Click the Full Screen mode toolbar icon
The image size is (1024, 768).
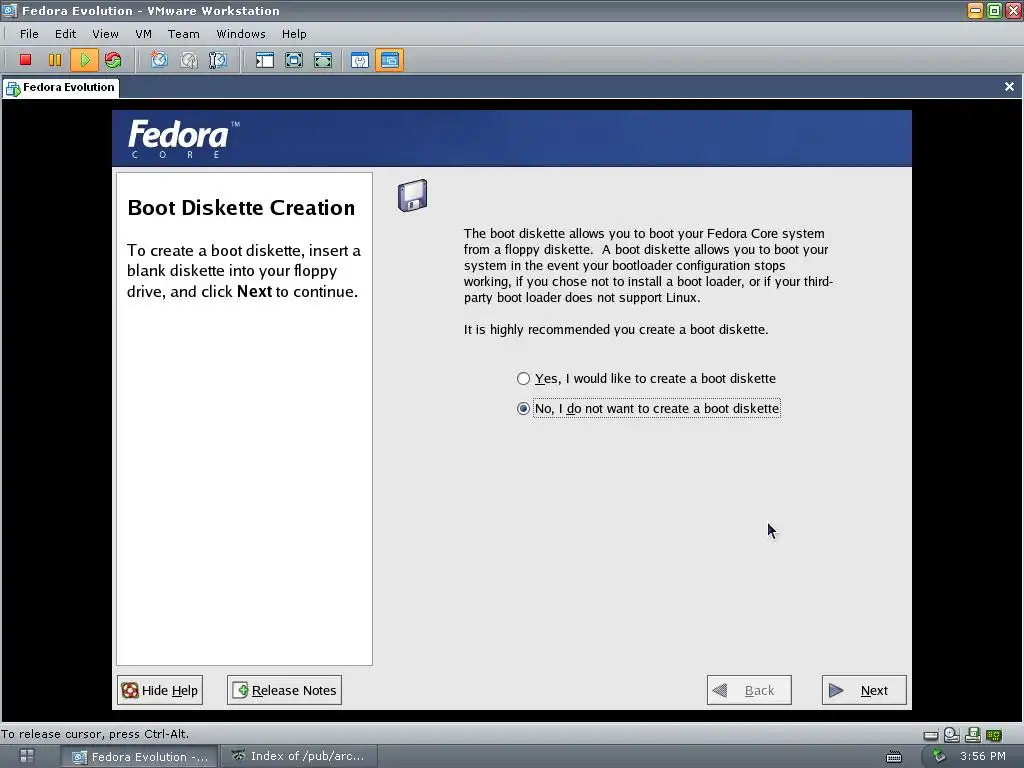(323, 60)
